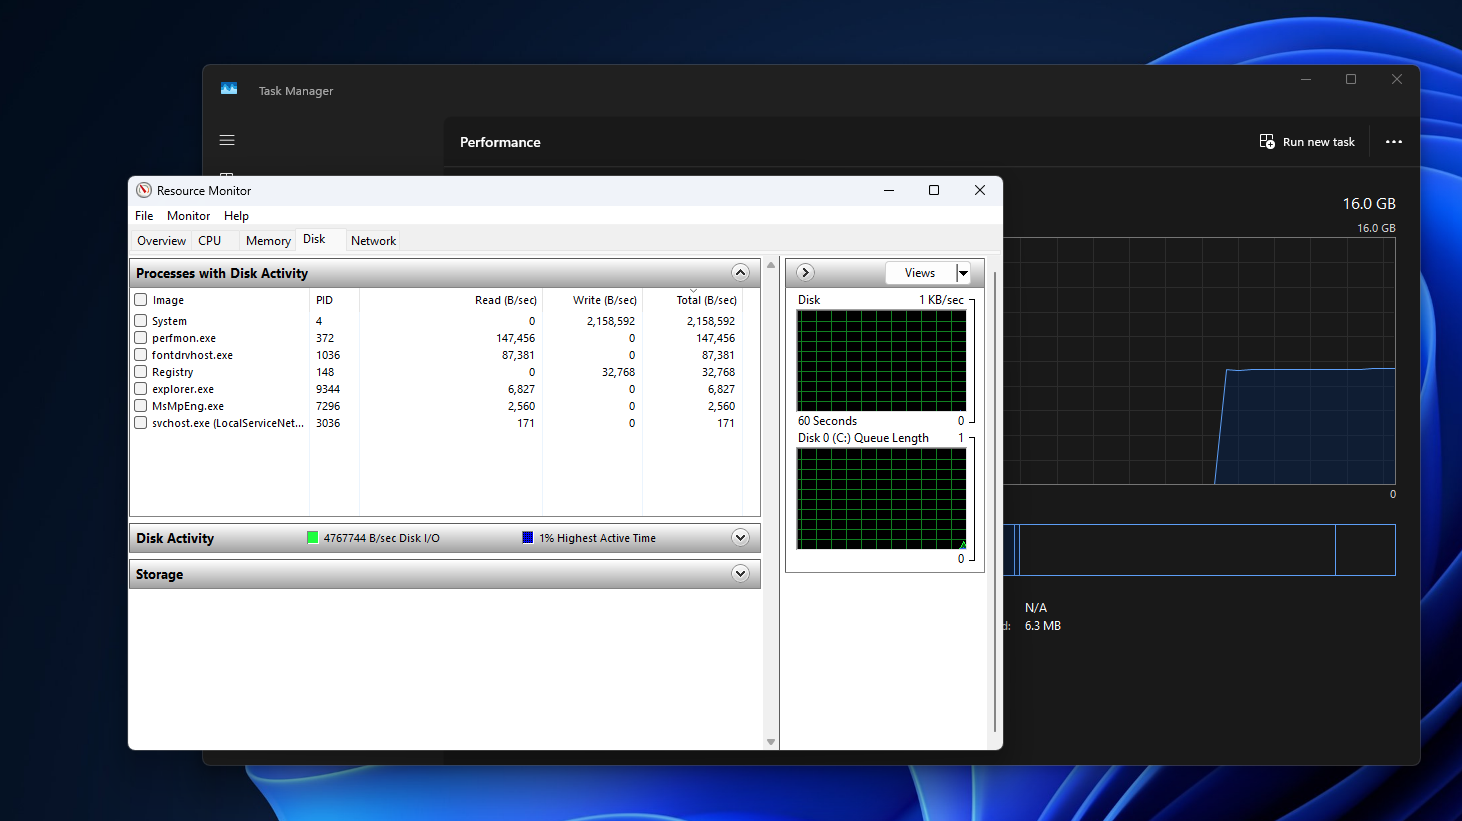Open the Help menu
Image resolution: width=1462 pixels, height=821 pixels.
[236, 216]
